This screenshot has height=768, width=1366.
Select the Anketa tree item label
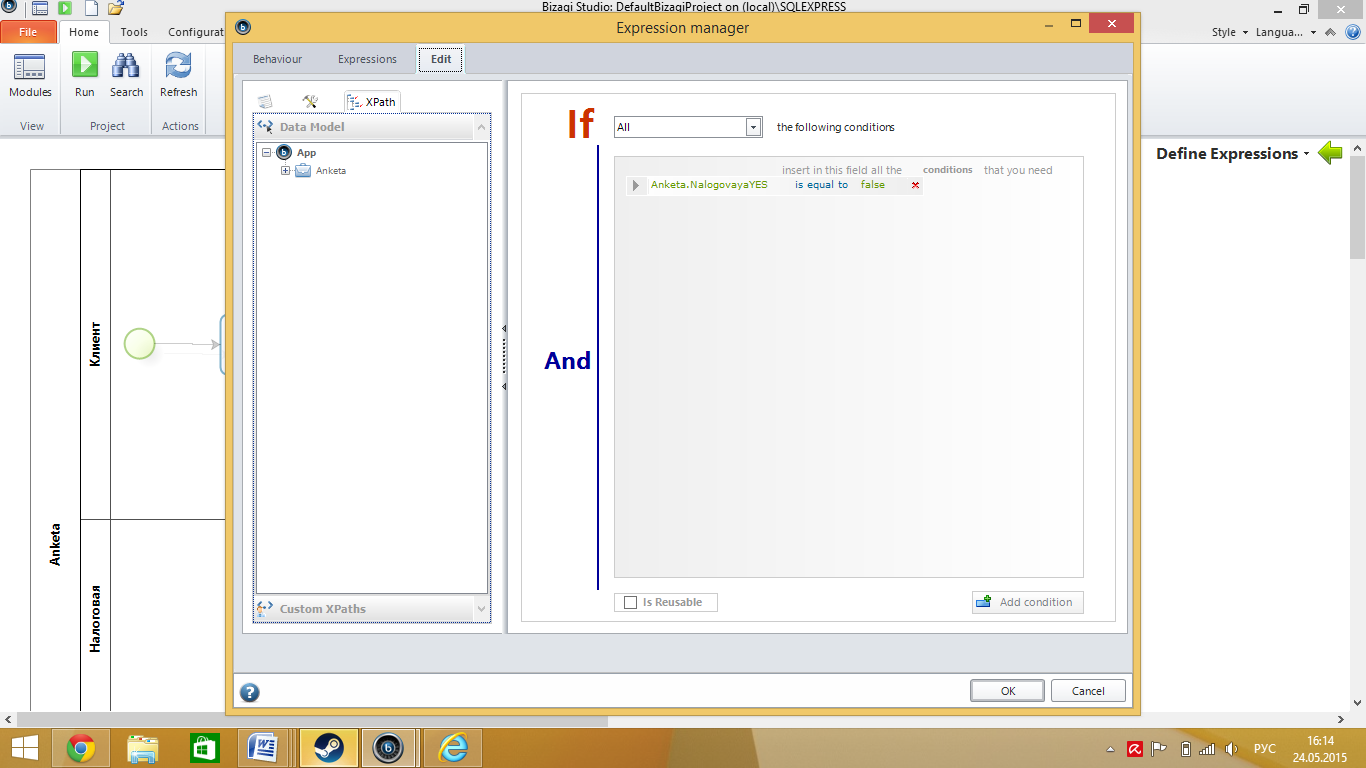[331, 170]
